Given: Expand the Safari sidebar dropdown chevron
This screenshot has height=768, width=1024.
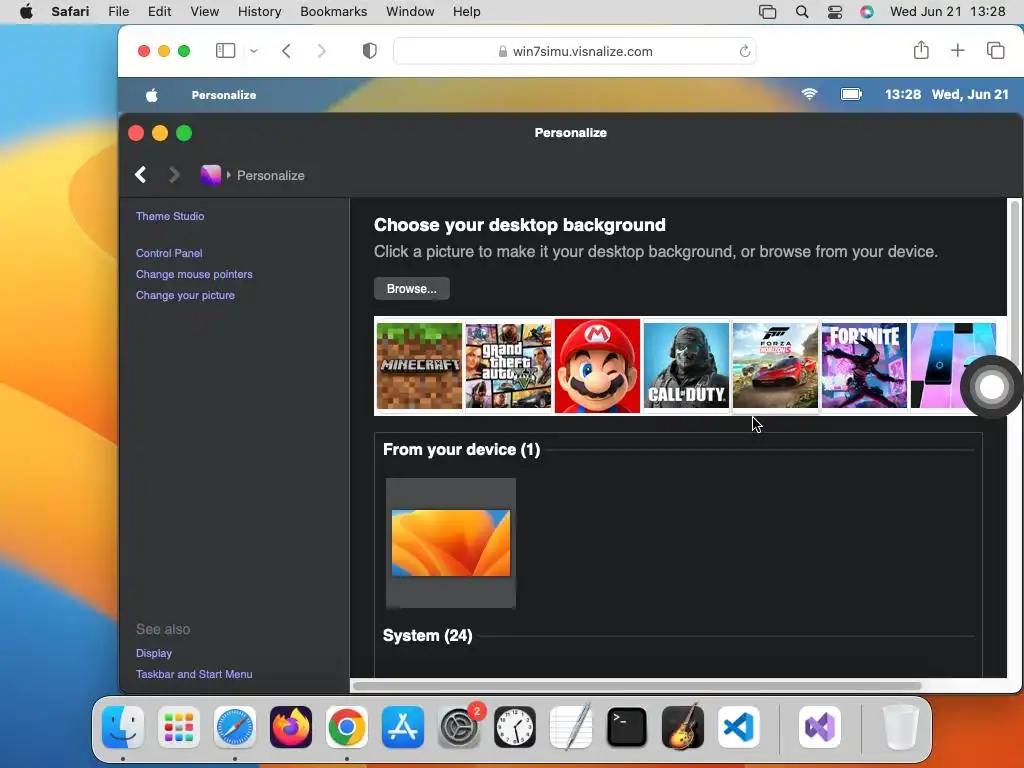Looking at the screenshot, I should (254, 51).
